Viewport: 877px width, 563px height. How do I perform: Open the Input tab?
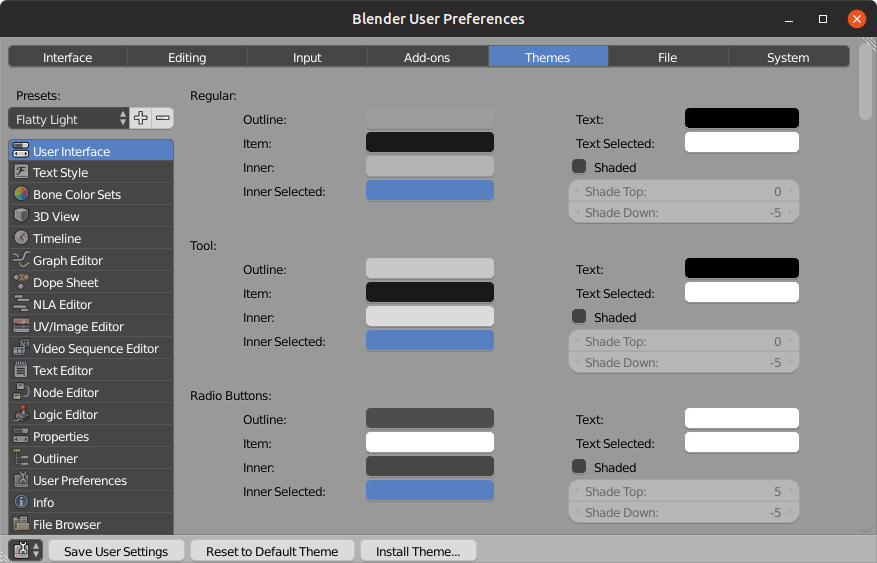point(307,57)
